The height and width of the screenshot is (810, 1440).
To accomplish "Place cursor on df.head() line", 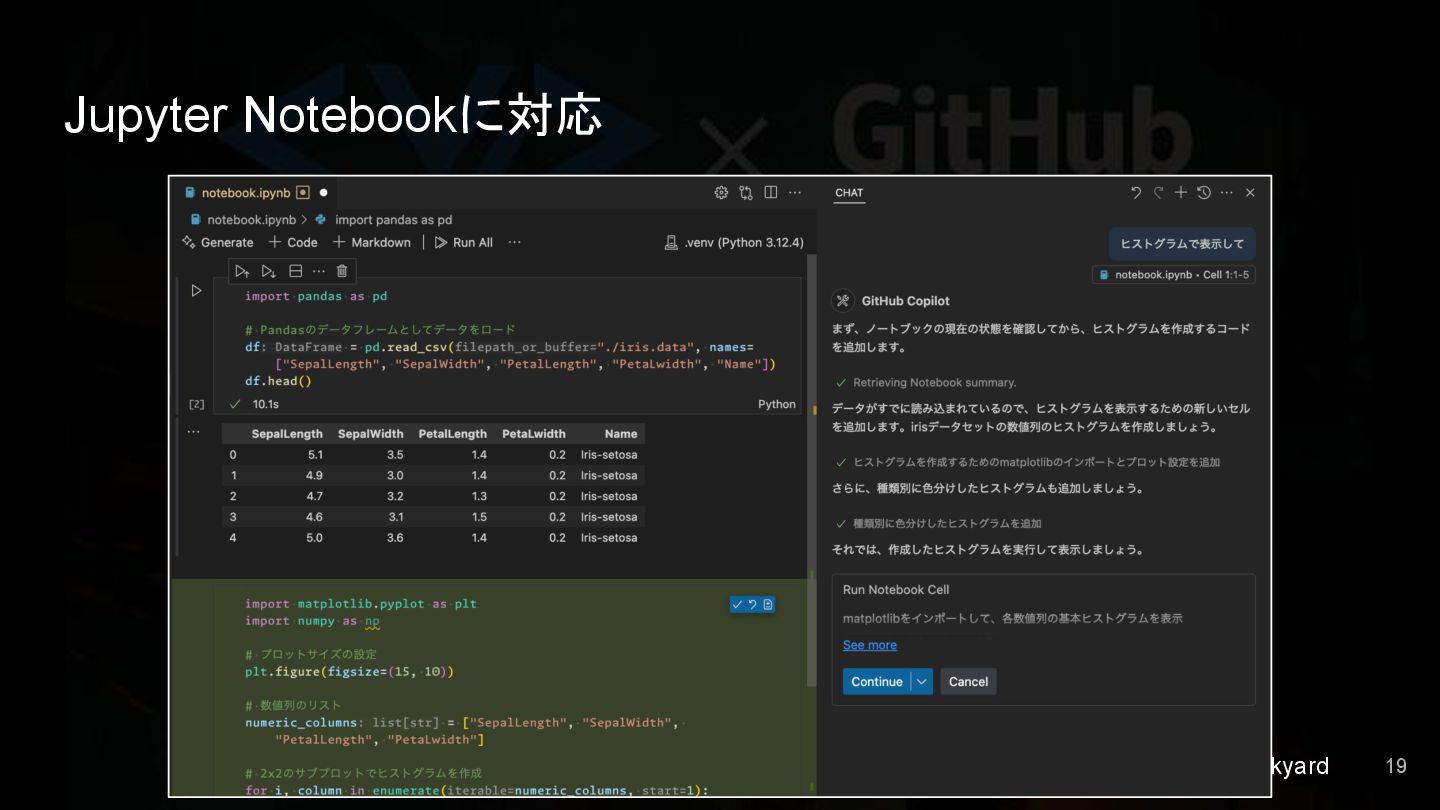I will [279, 381].
